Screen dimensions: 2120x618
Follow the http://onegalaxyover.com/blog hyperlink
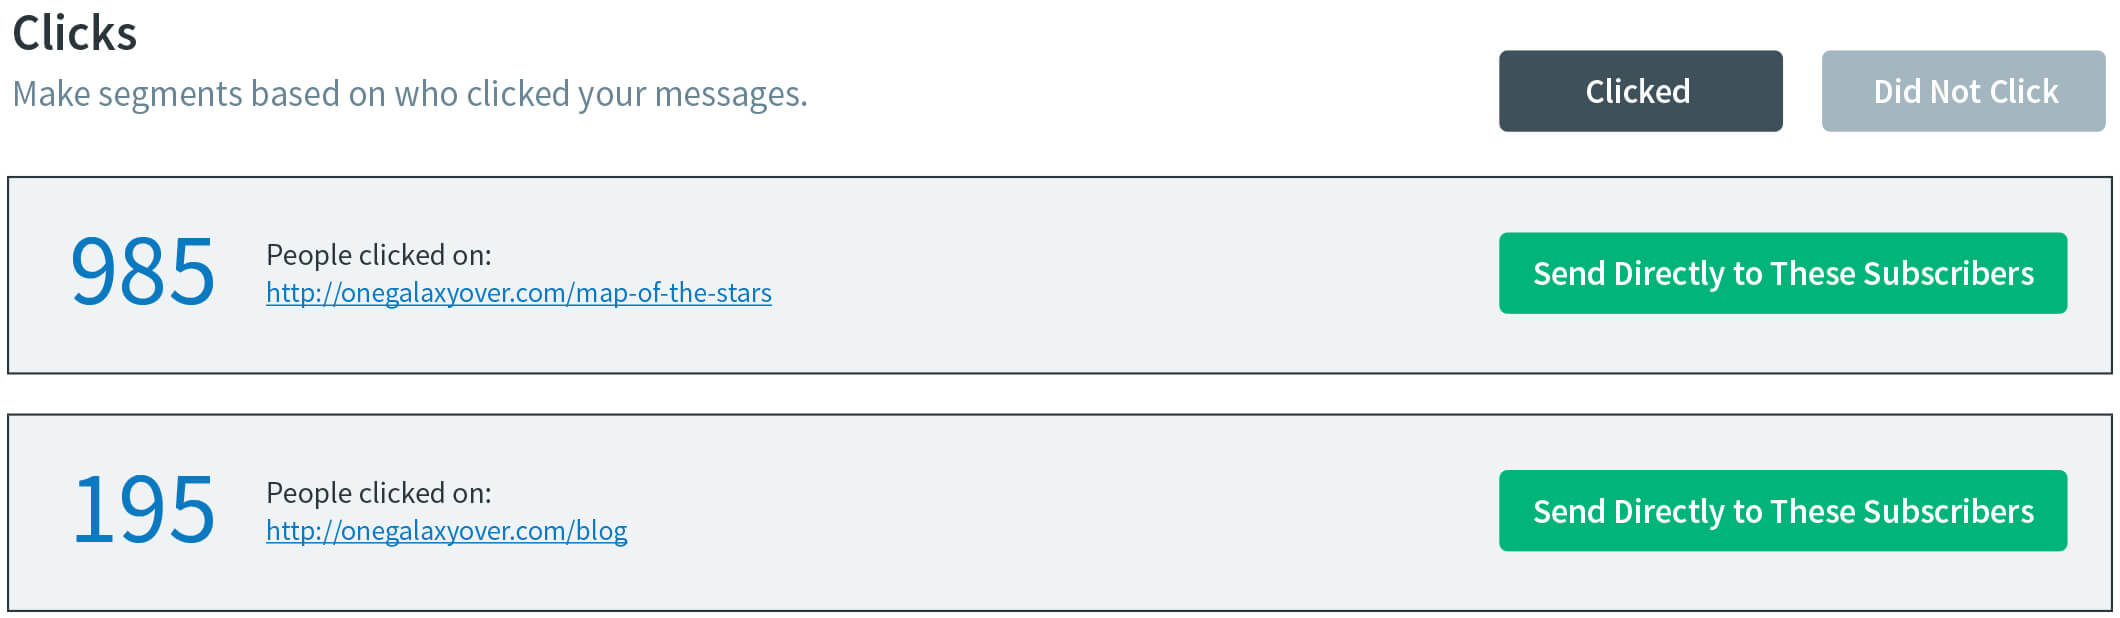click(447, 531)
